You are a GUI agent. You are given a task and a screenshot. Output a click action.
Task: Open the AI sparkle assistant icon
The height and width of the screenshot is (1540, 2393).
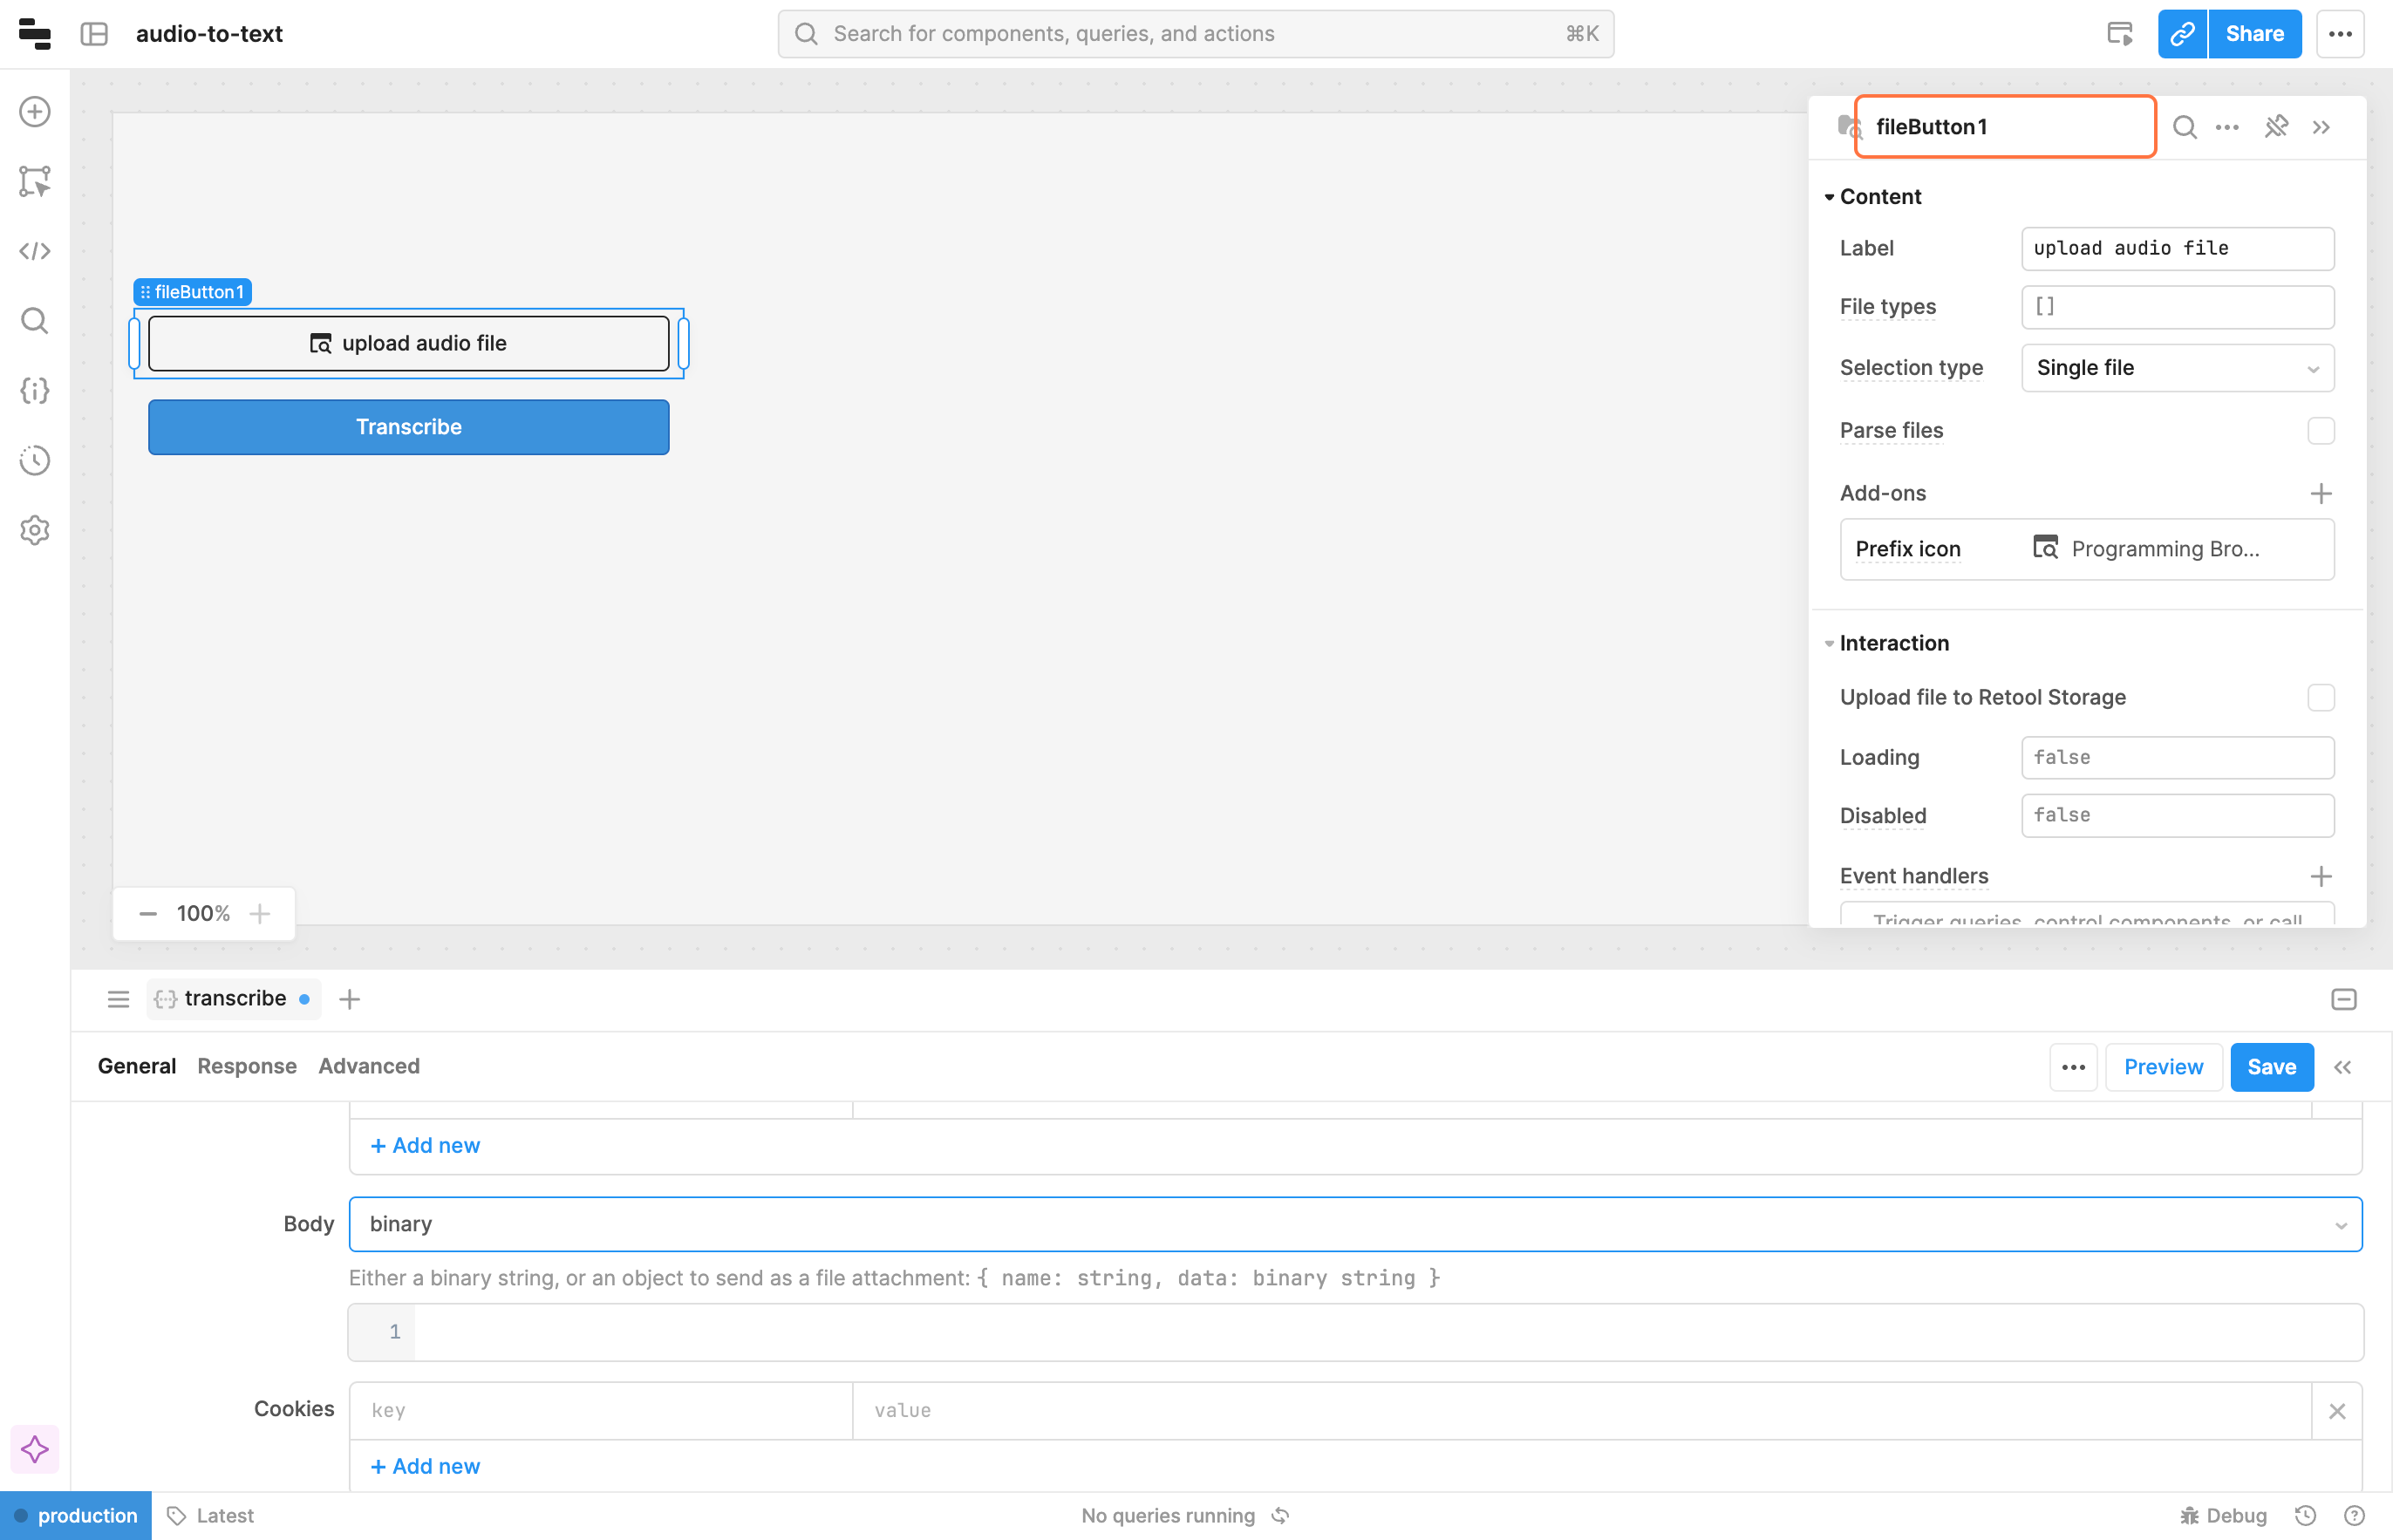click(35, 1449)
